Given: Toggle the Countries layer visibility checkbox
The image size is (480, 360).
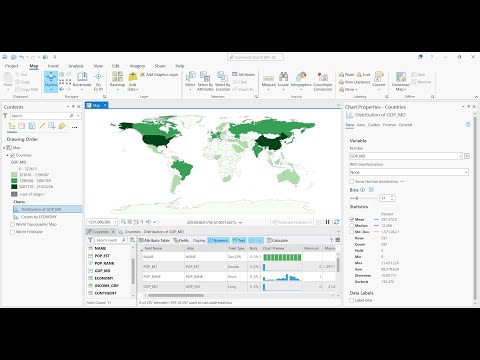Looking at the screenshot, I should click(x=12, y=155).
